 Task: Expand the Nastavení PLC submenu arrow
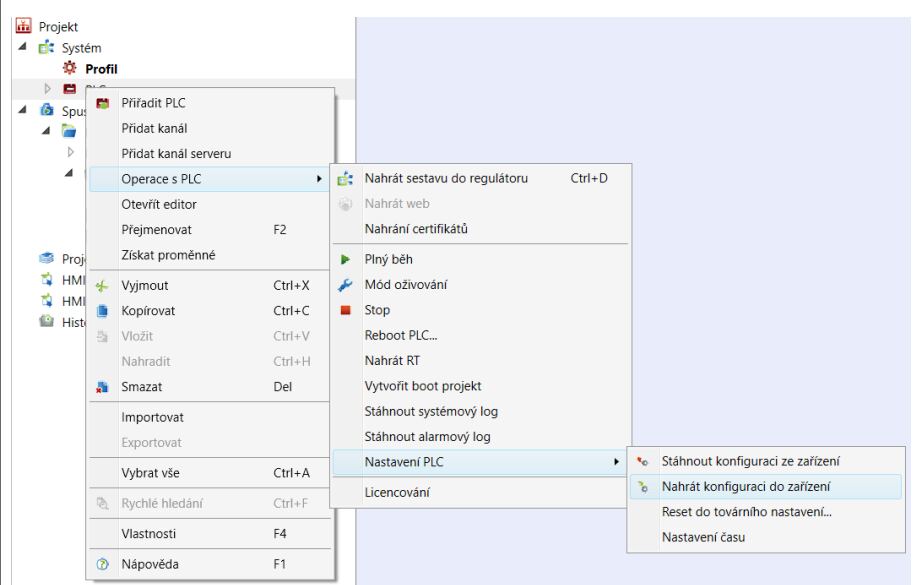[x=614, y=461]
